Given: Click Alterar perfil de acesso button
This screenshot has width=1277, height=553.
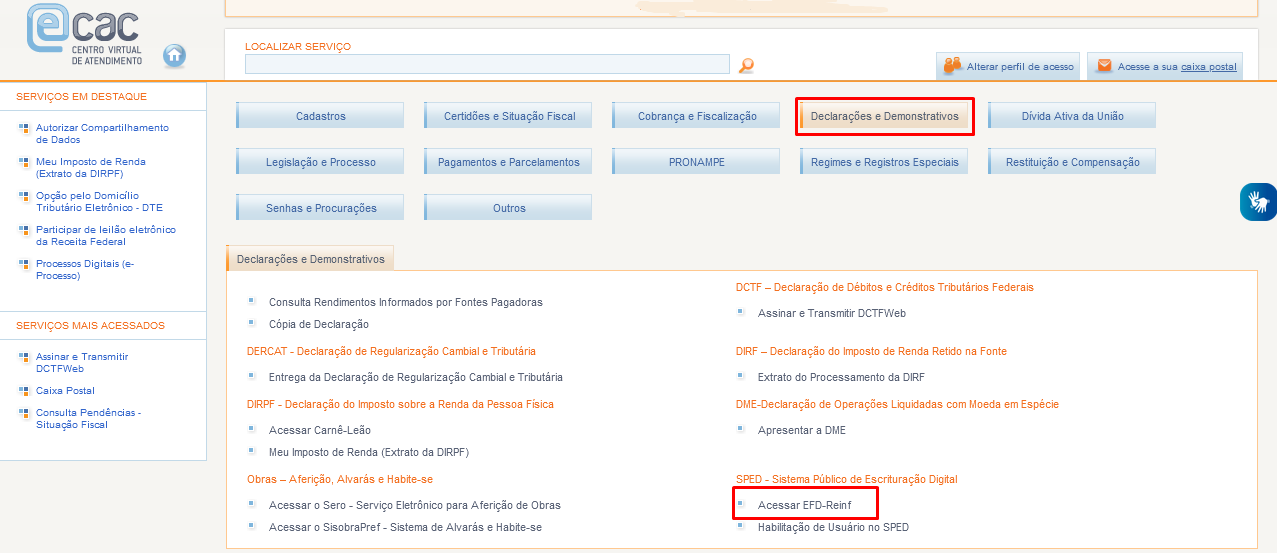Looking at the screenshot, I should point(1008,66).
